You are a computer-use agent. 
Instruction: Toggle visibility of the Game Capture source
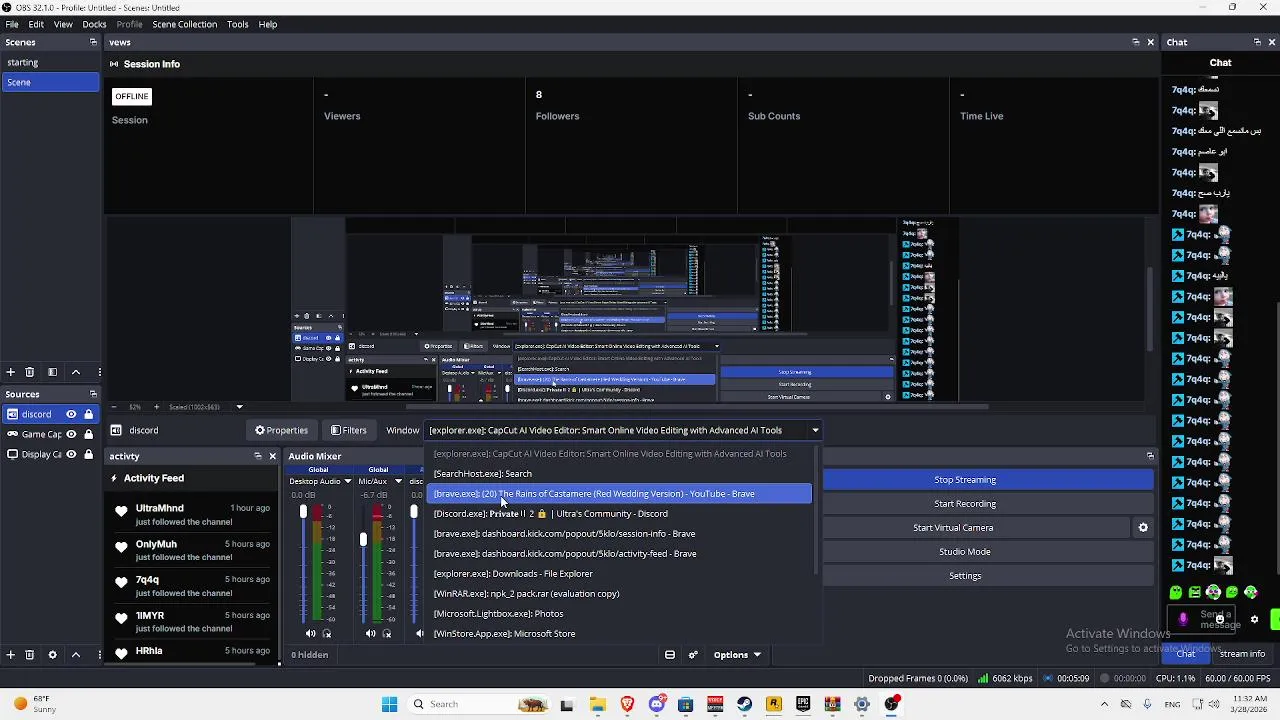(x=71, y=434)
